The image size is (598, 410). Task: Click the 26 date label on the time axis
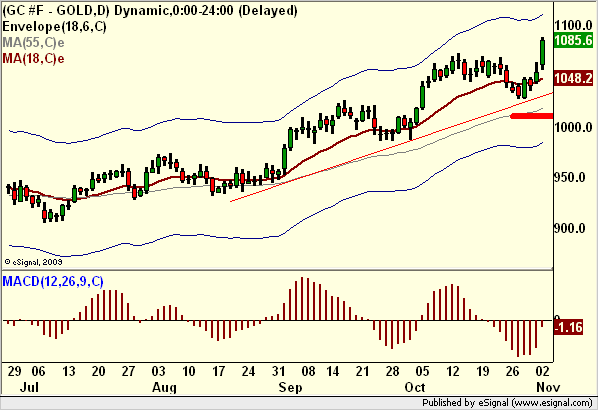pyautogui.click(x=513, y=371)
